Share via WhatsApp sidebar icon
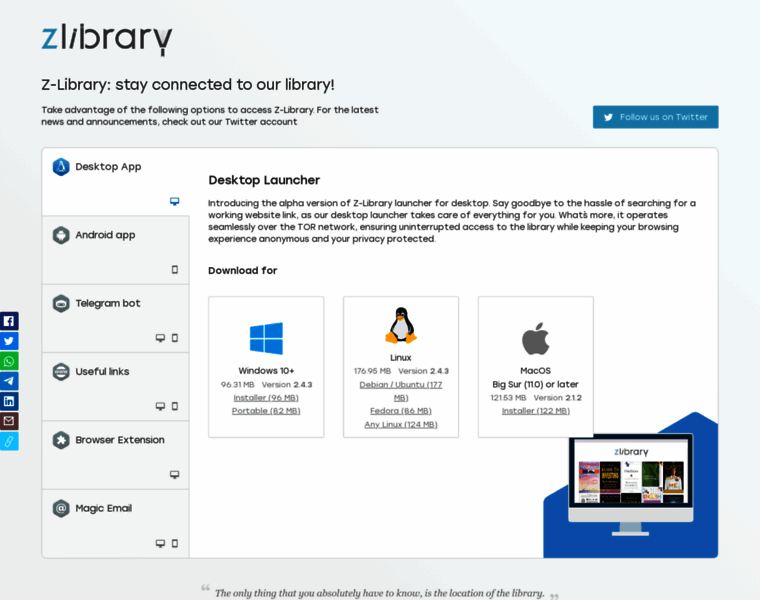The image size is (760, 600). coord(9,361)
